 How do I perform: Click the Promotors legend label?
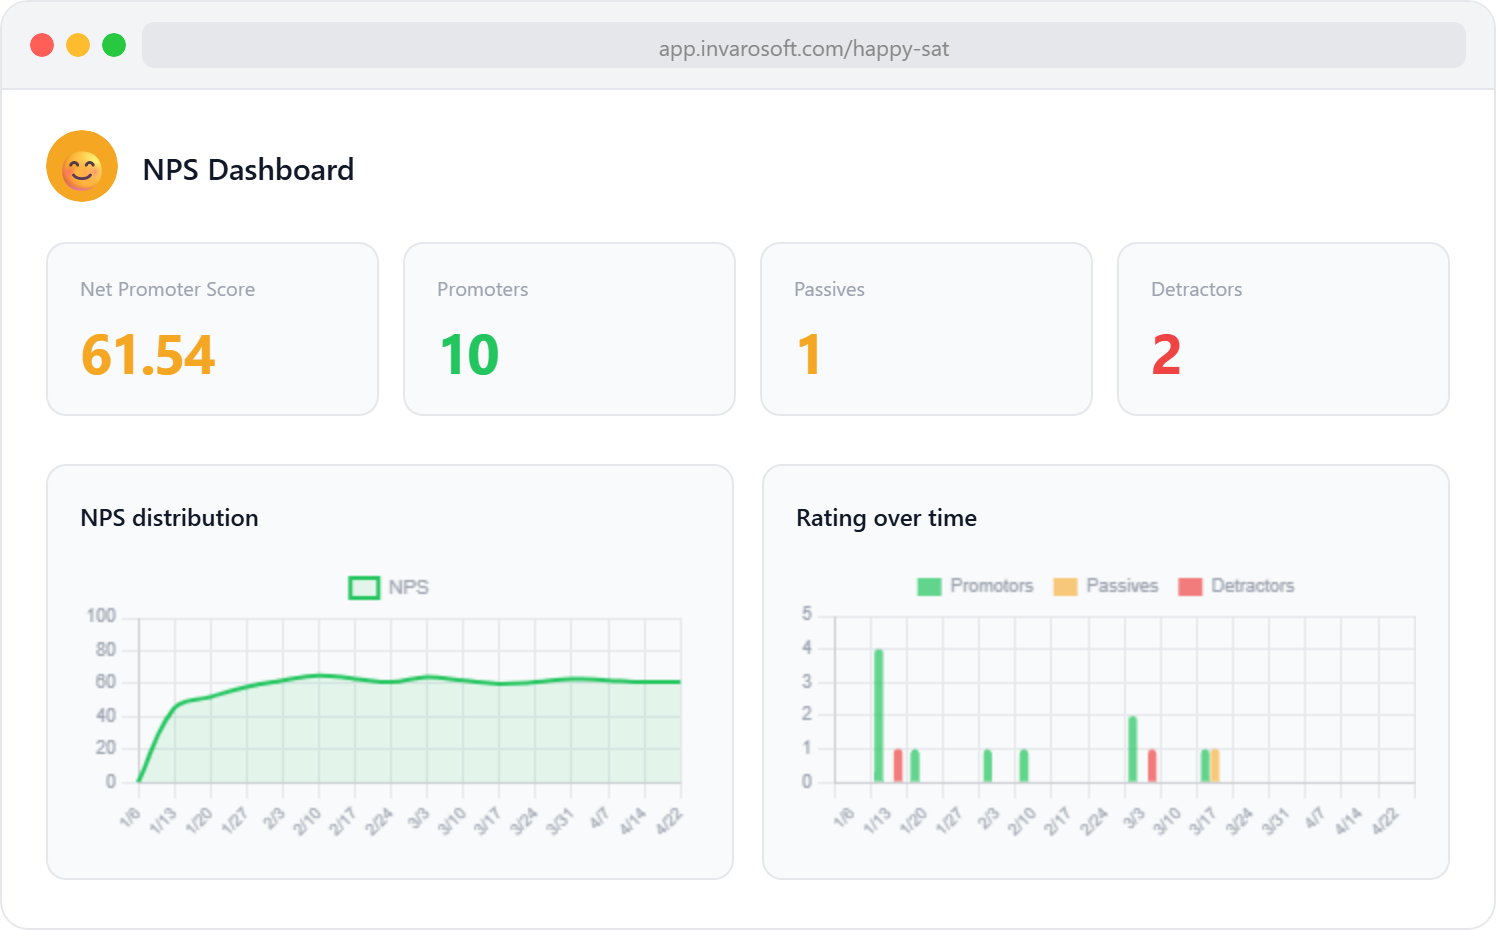(x=992, y=586)
